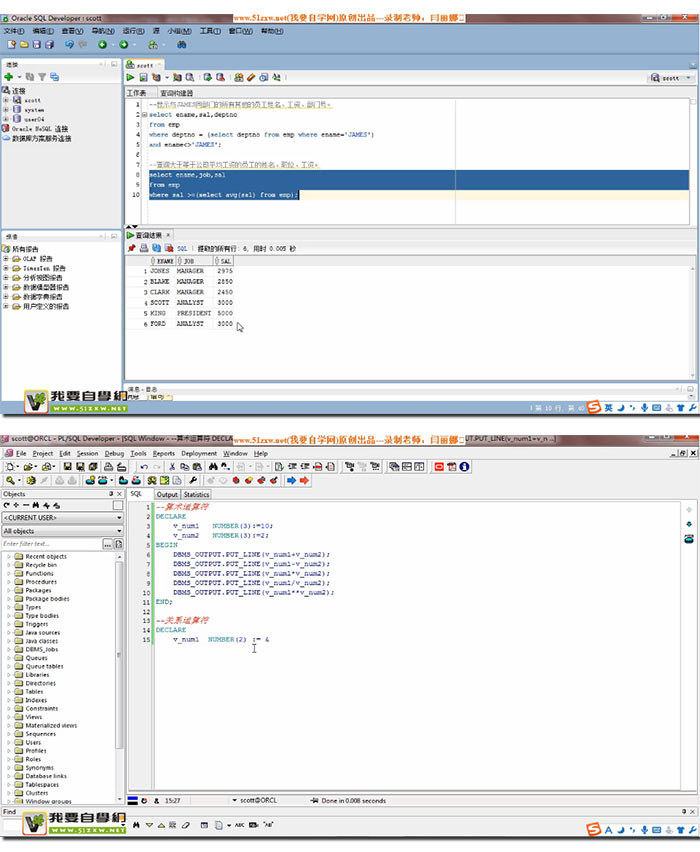Click the Objects tree vertical scrollbar
700x852 pixels.
point(120,677)
